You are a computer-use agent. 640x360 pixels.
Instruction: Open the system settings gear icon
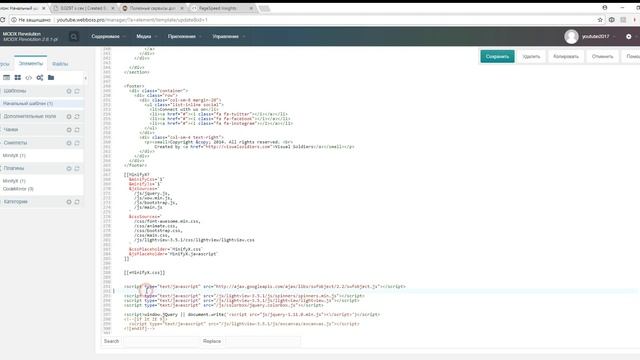[x=629, y=36]
